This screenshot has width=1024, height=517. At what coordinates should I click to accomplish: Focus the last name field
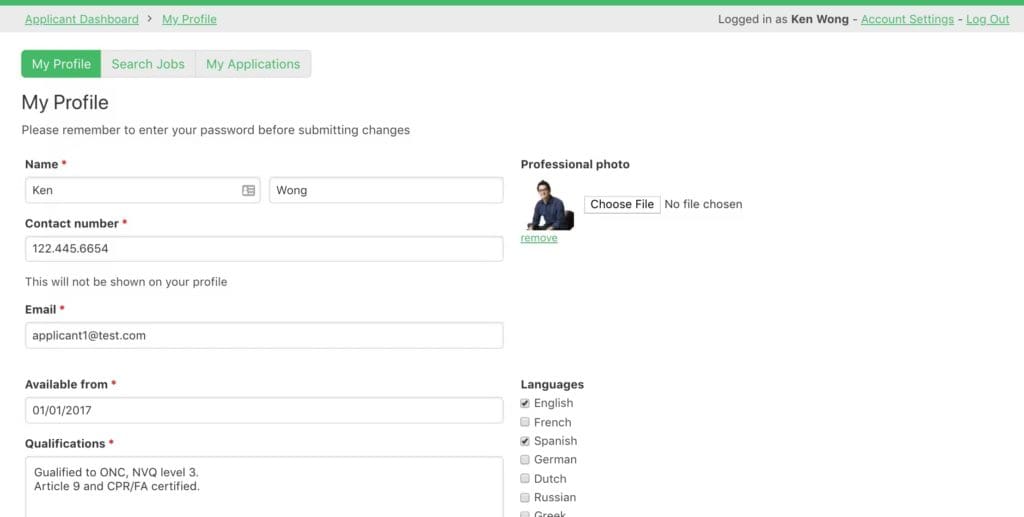pos(386,190)
